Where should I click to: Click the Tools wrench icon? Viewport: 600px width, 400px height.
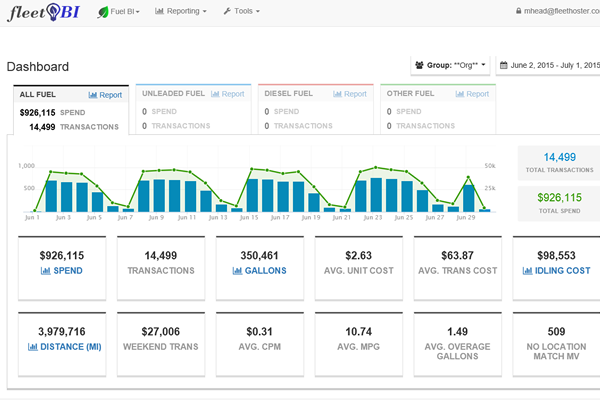click(x=227, y=11)
